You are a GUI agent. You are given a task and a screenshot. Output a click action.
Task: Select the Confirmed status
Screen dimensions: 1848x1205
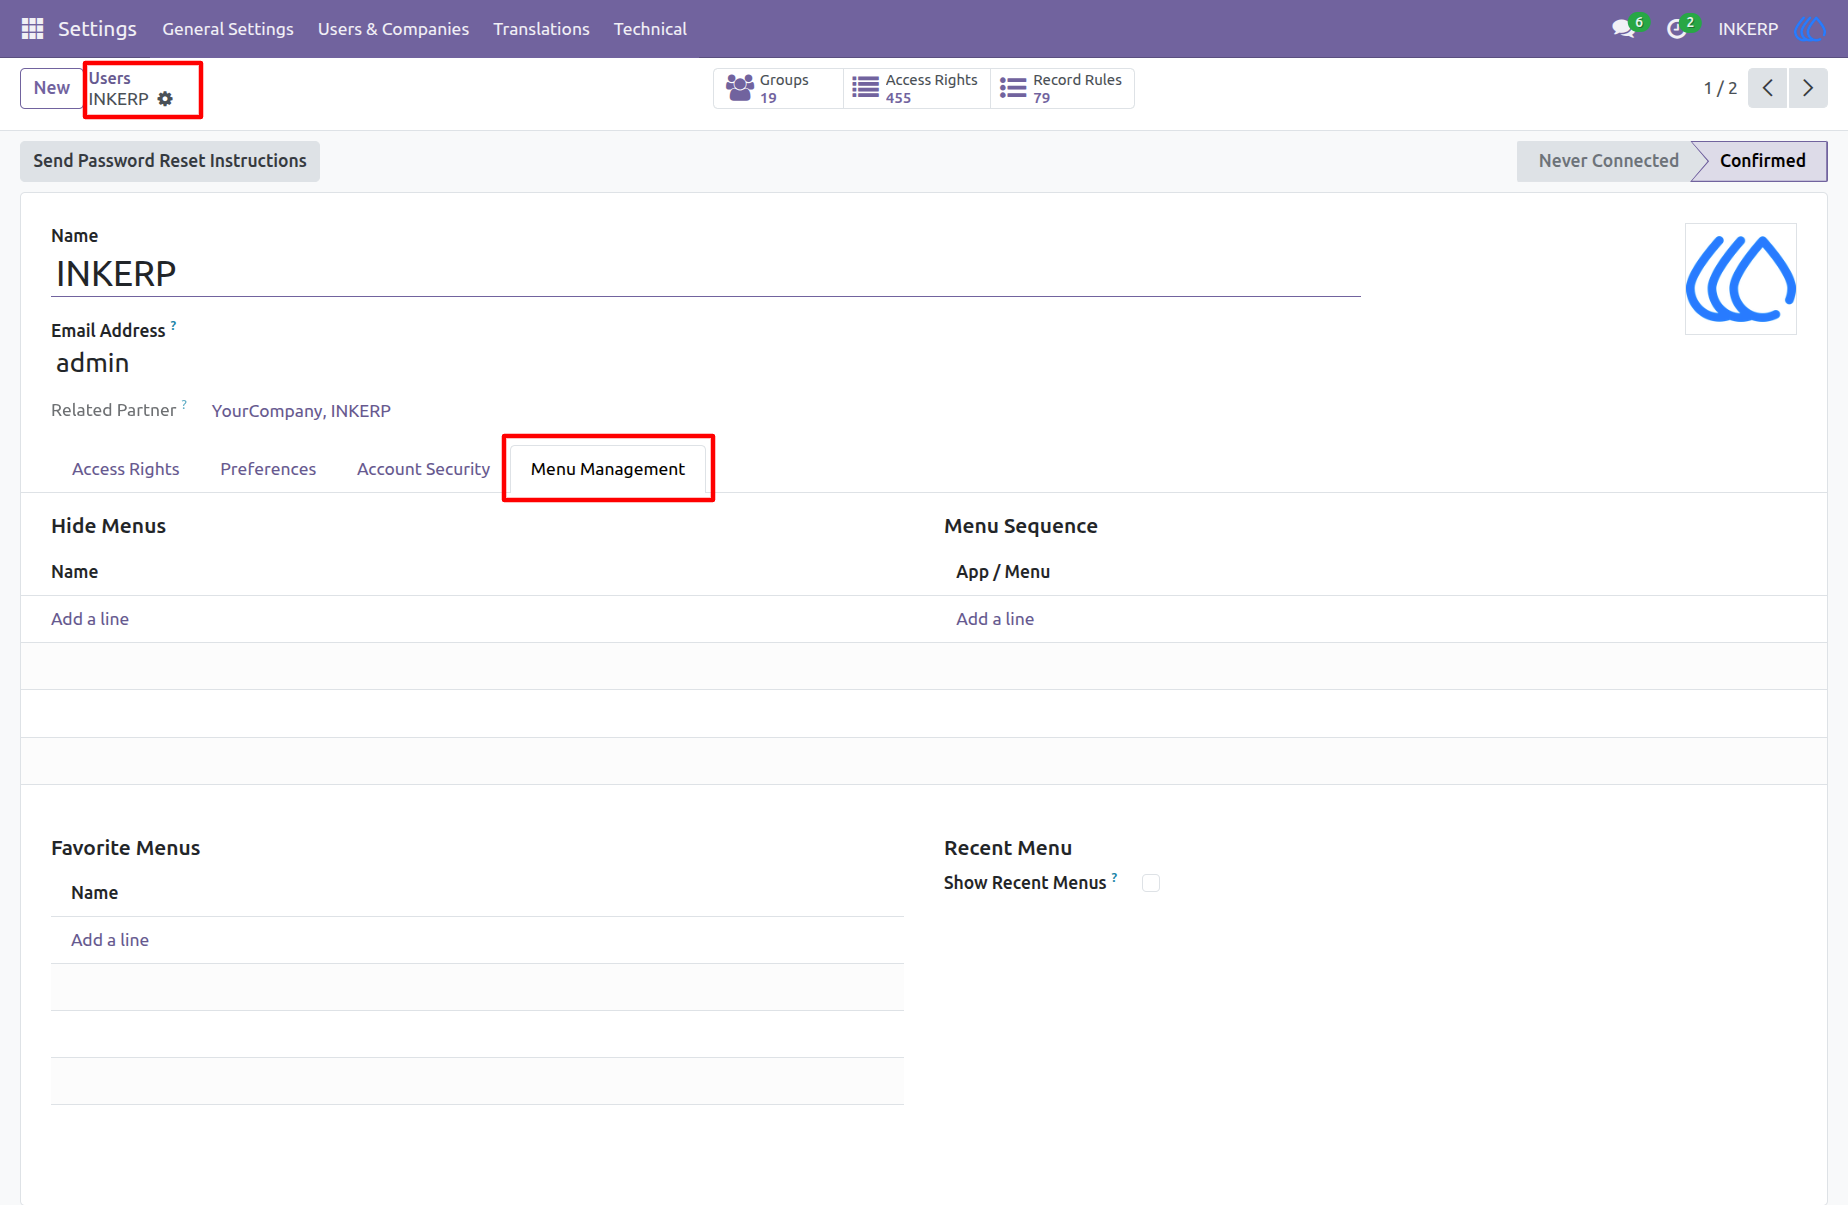tap(1762, 161)
